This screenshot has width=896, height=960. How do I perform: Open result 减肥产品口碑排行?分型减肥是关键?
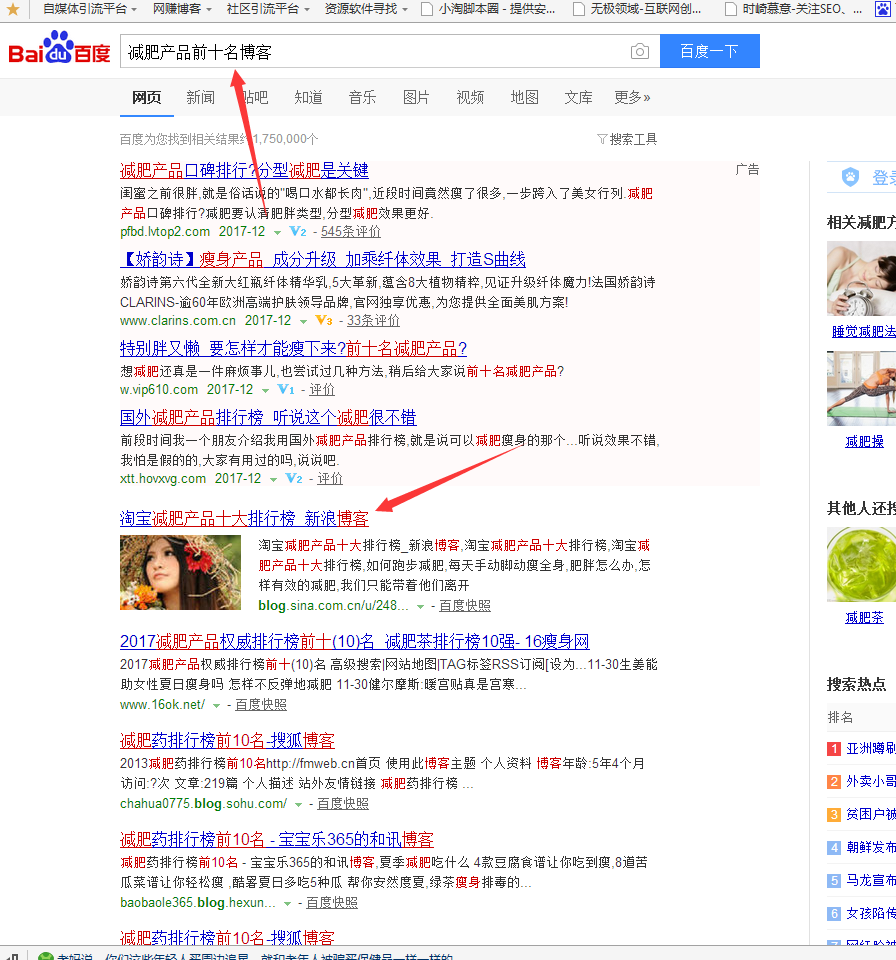tap(244, 170)
